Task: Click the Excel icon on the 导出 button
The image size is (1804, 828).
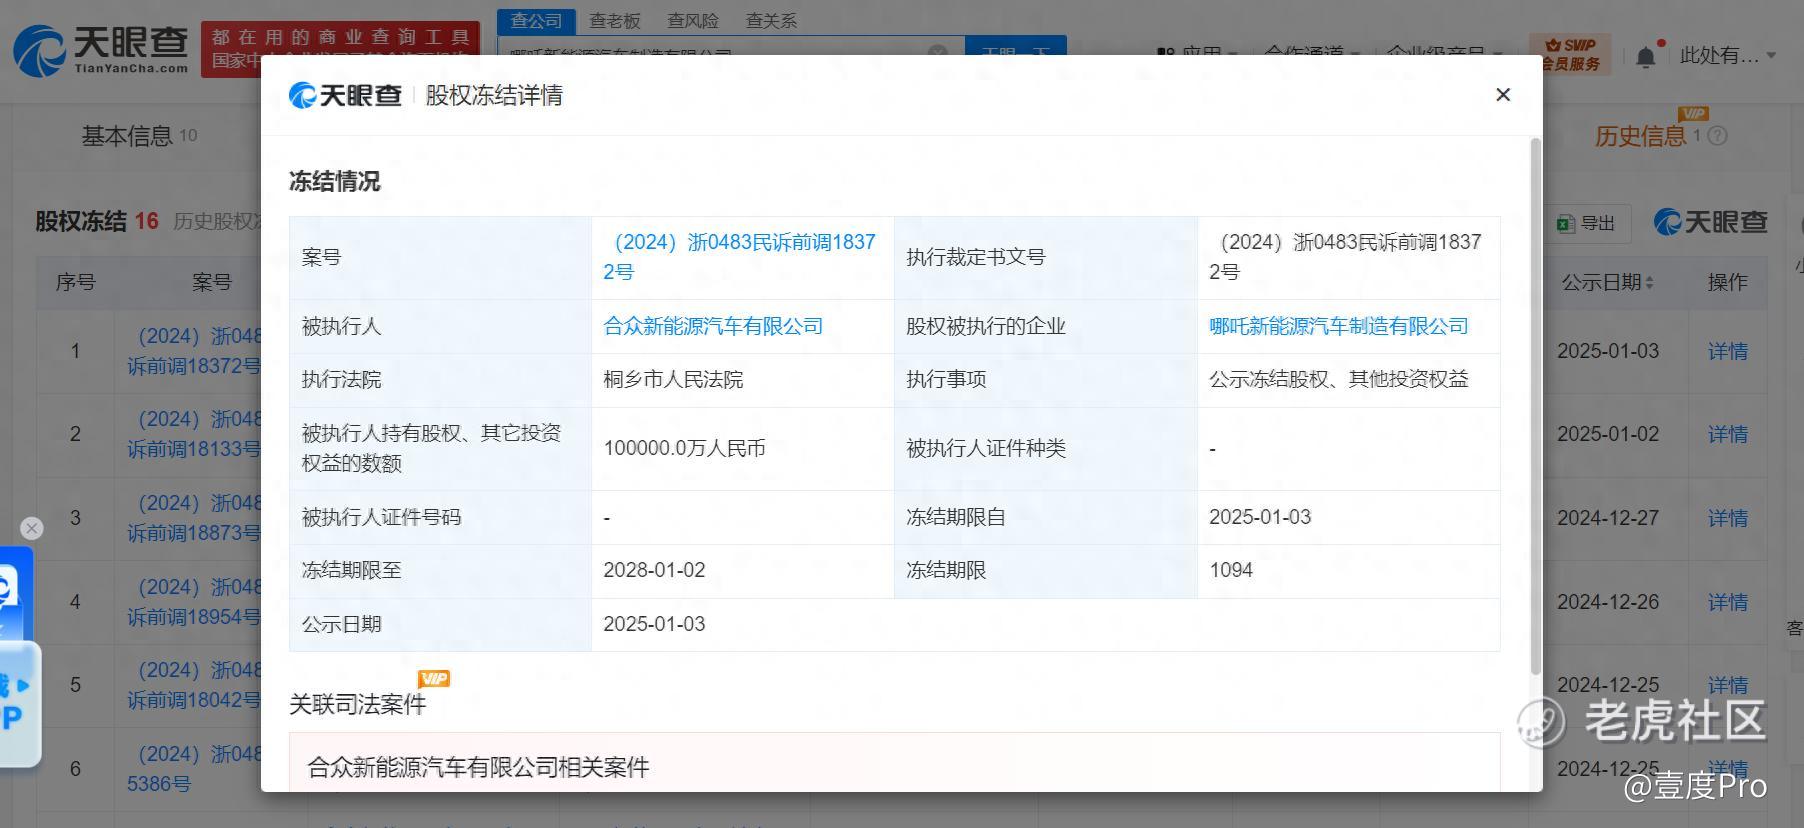Action: [1566, 224]
